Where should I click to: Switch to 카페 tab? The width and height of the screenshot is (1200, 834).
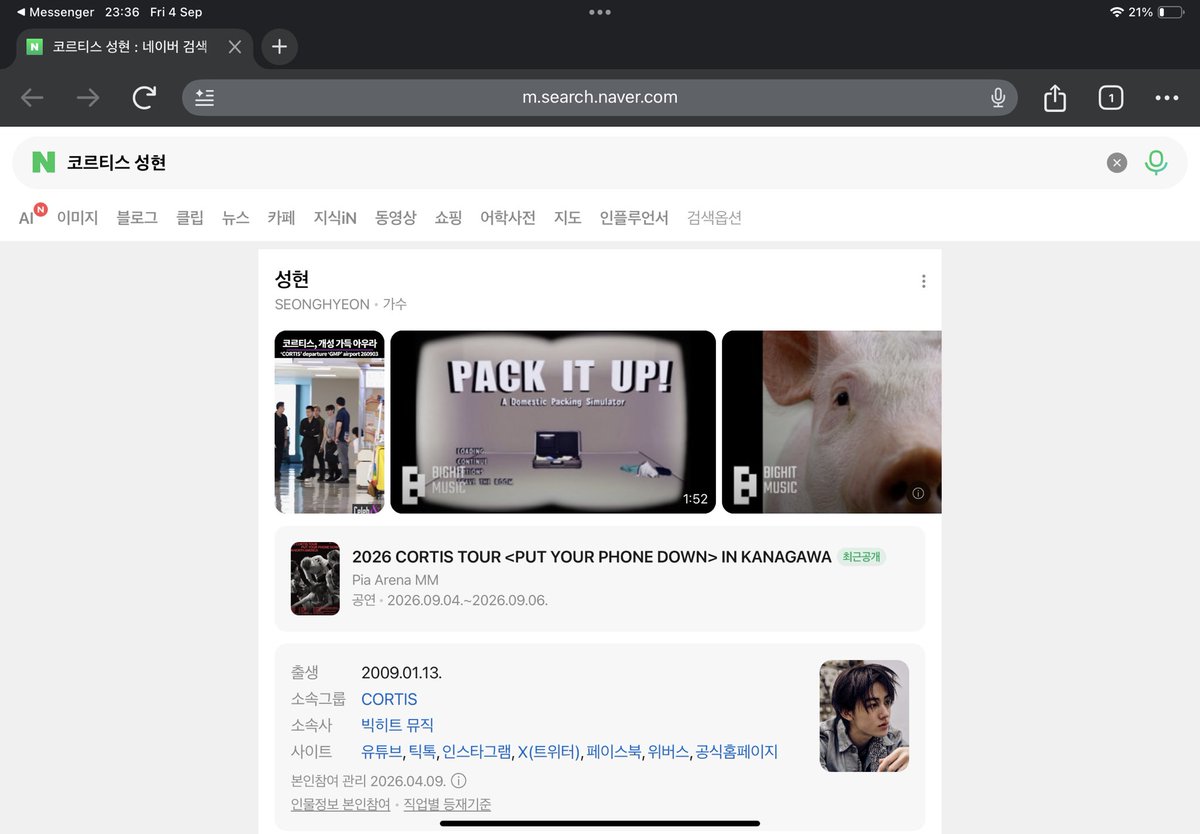point(281,217)
